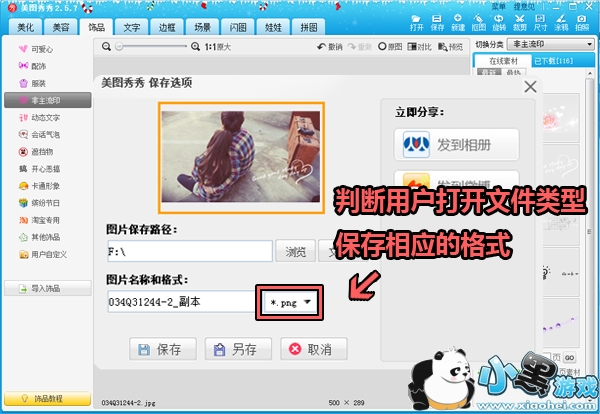Click the zoom-out magnifier icon

(x=106, y=47)
